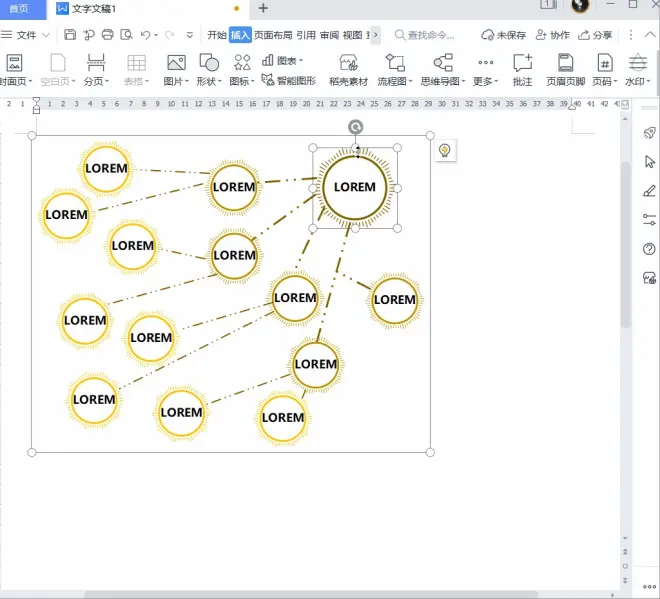
Task: Click the Save icon in quick toolbar
Action: tap(70, 35)
